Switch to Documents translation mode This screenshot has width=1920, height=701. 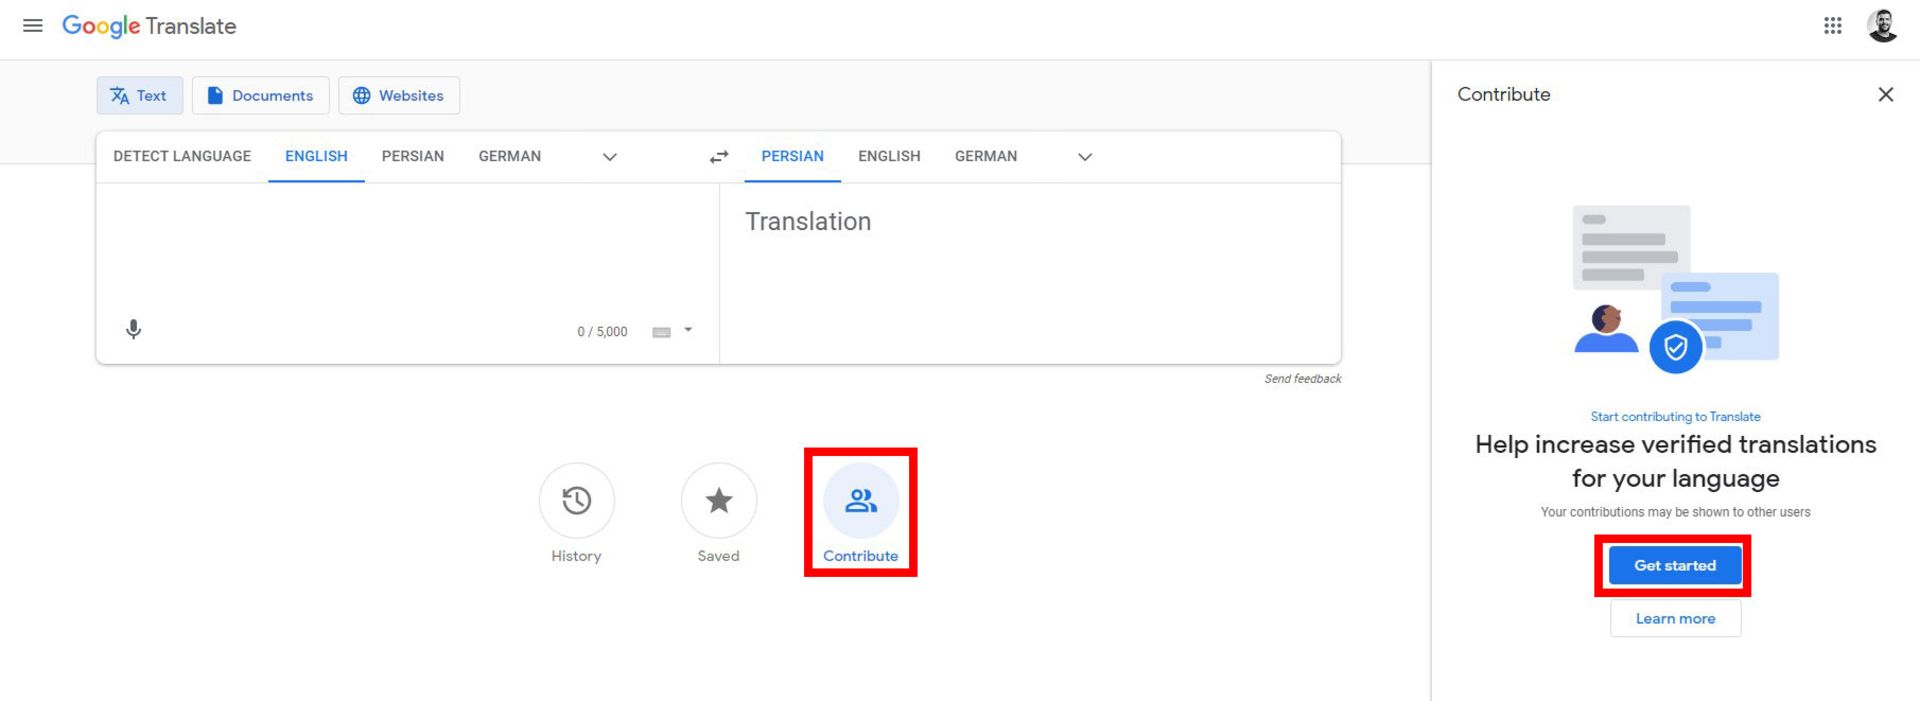[x=261, y=96]
